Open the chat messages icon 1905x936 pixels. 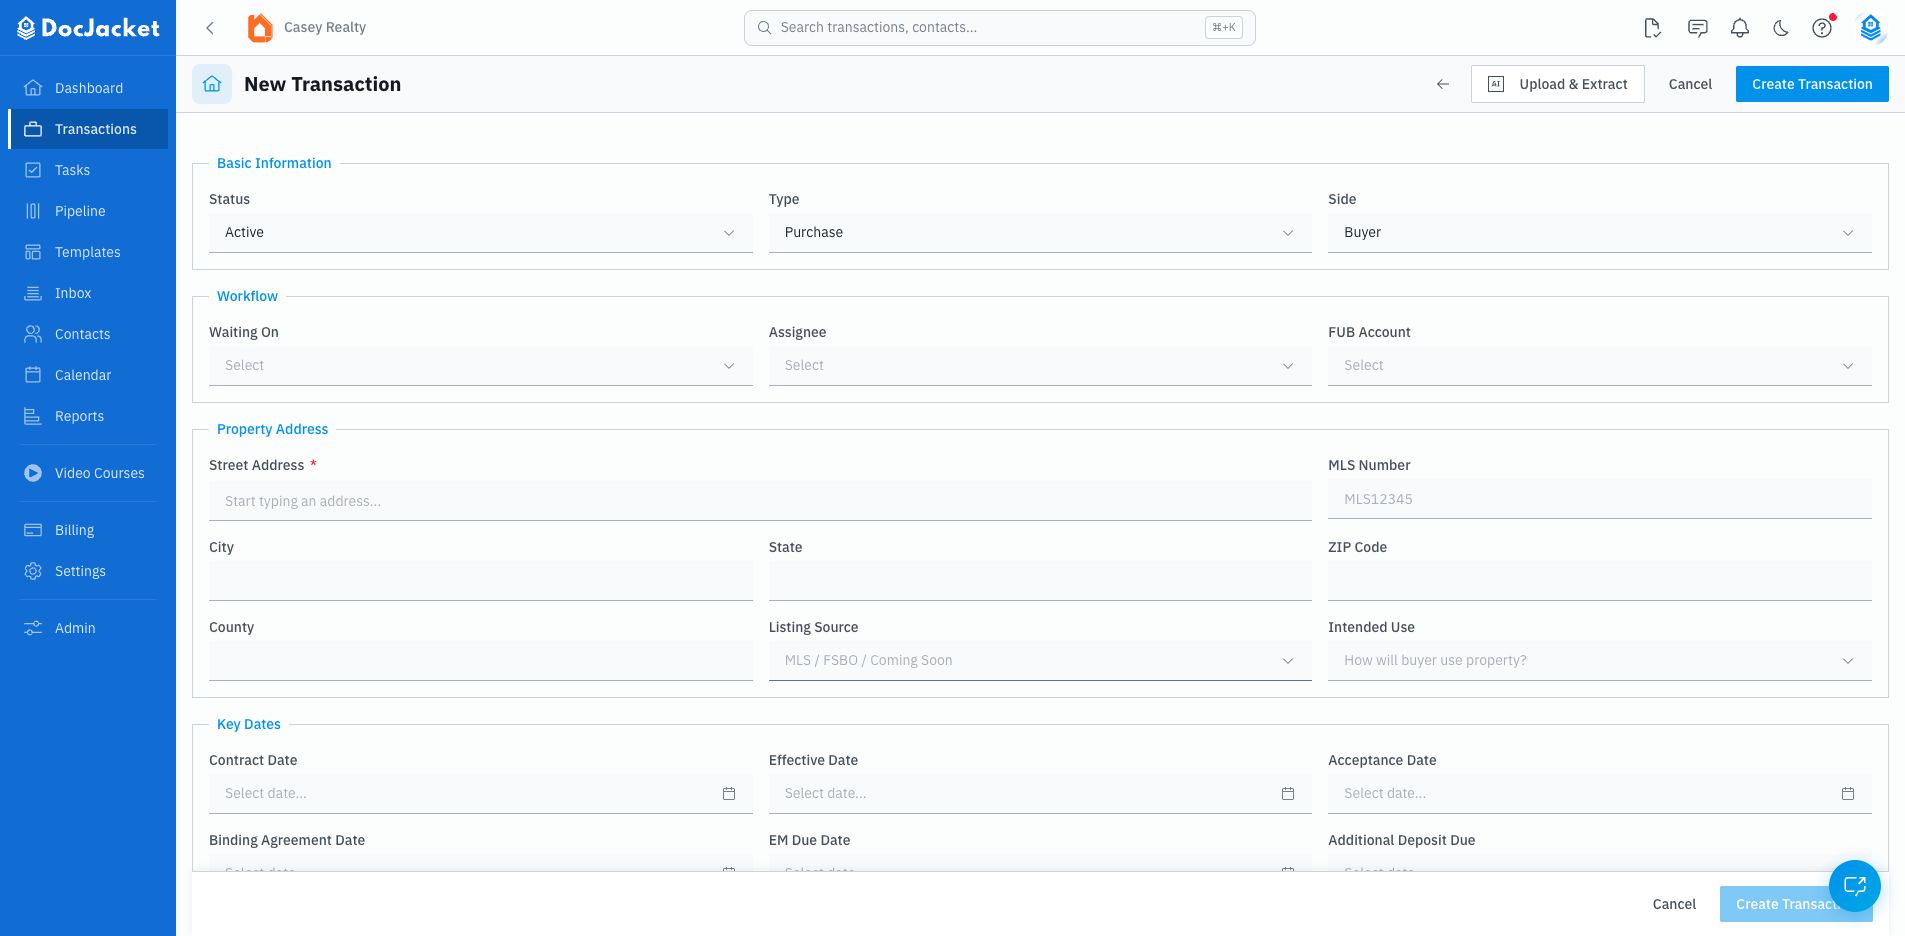click(x=1697, y=28)
